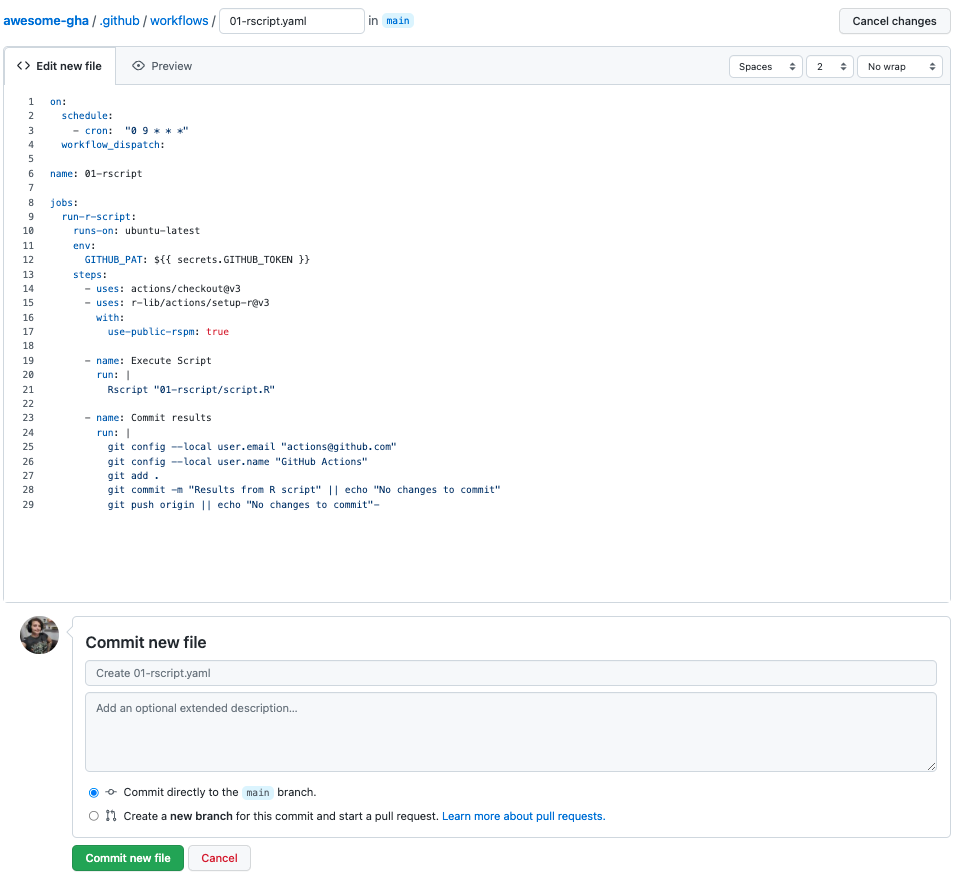The width and height of the screenshot is (959, 879).
Task: Go to the .github folder breadcrumb
Action: pos(119,21)
